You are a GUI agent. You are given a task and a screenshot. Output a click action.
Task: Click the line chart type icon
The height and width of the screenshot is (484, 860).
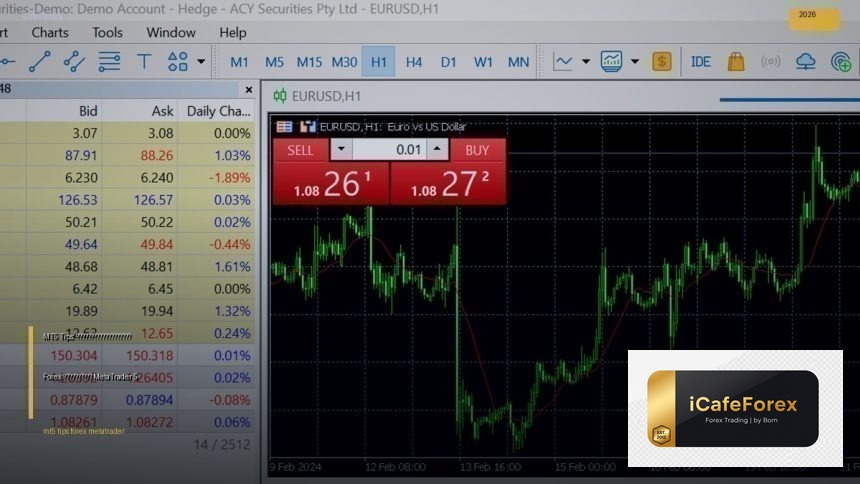(562, 61)
